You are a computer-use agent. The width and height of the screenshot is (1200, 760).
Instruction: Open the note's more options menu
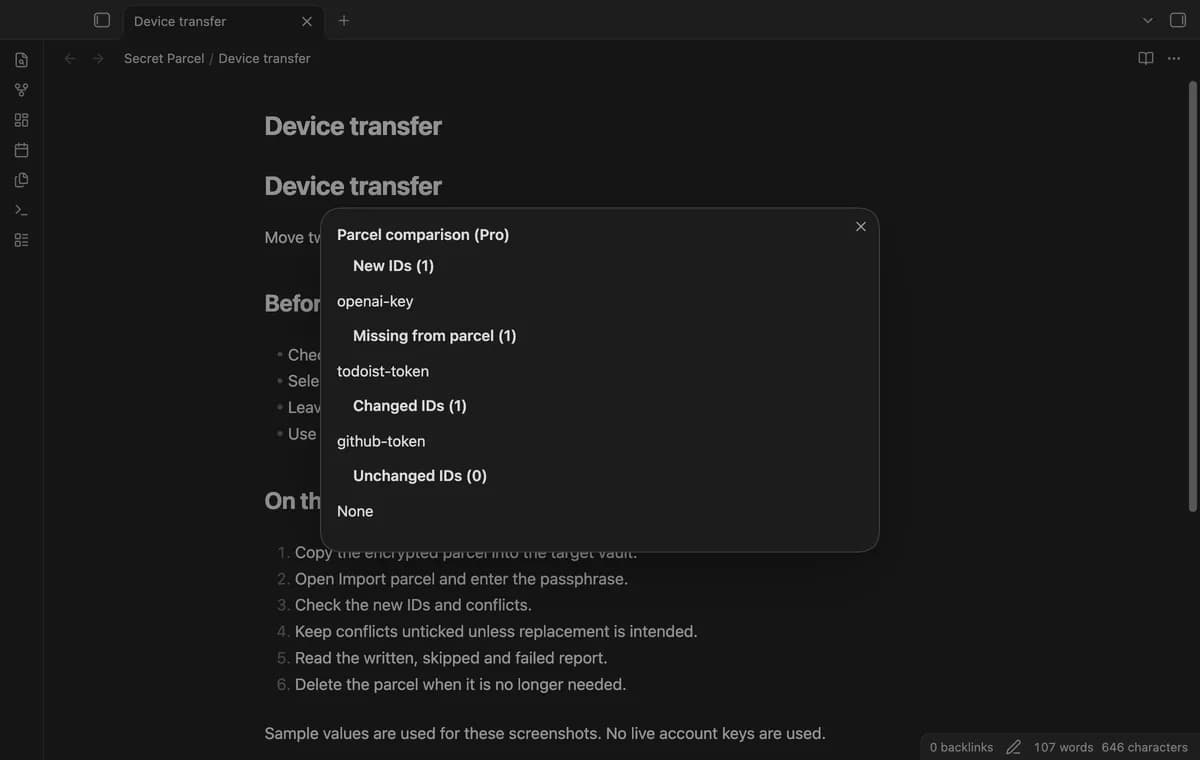(1174, 58)
